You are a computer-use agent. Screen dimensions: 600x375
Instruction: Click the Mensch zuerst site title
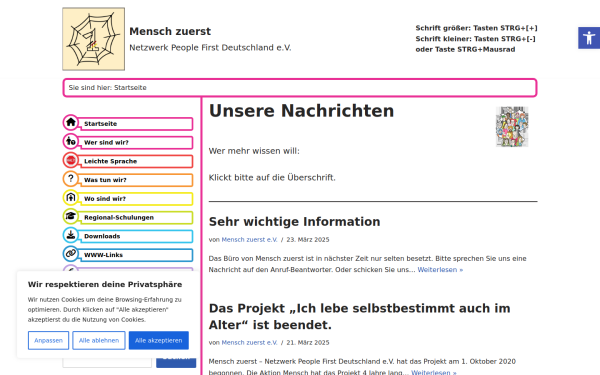170,31
